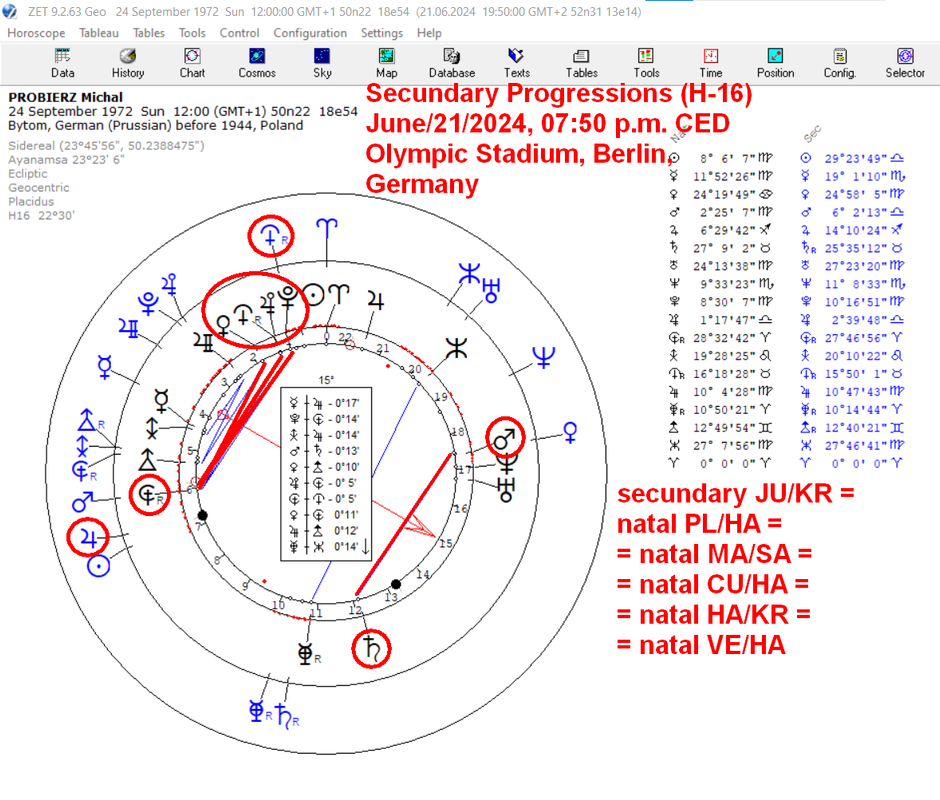The image size is (940, 800).
Task: Click the black Mercury glyph in inner ring
Action: pos(161,400)
